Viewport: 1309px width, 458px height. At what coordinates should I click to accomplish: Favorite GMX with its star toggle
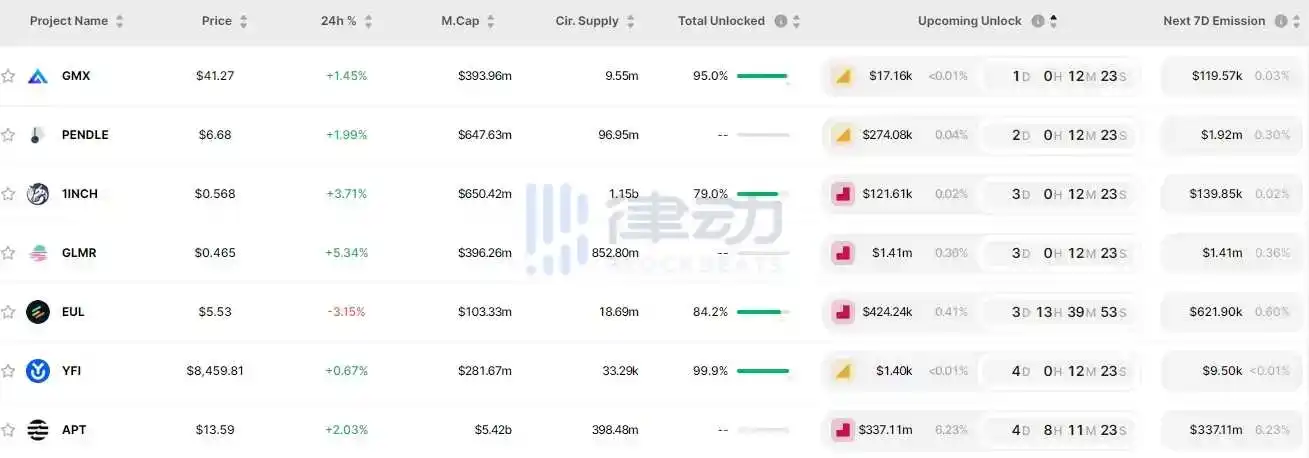pos(8,76)
